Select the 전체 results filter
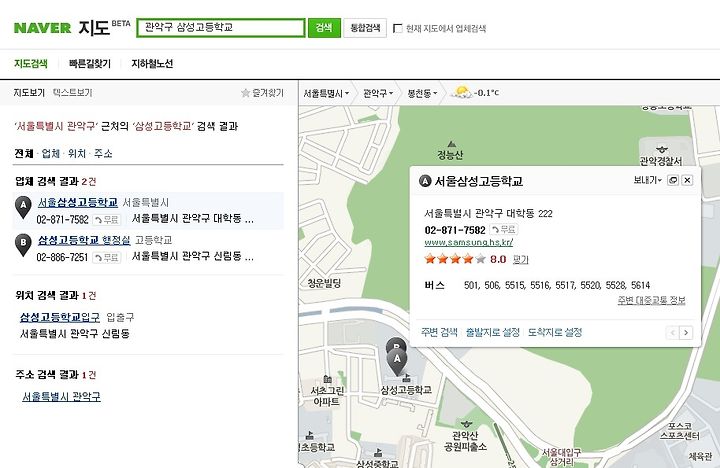This screenshot has width=720, height=468. (24, 153)
